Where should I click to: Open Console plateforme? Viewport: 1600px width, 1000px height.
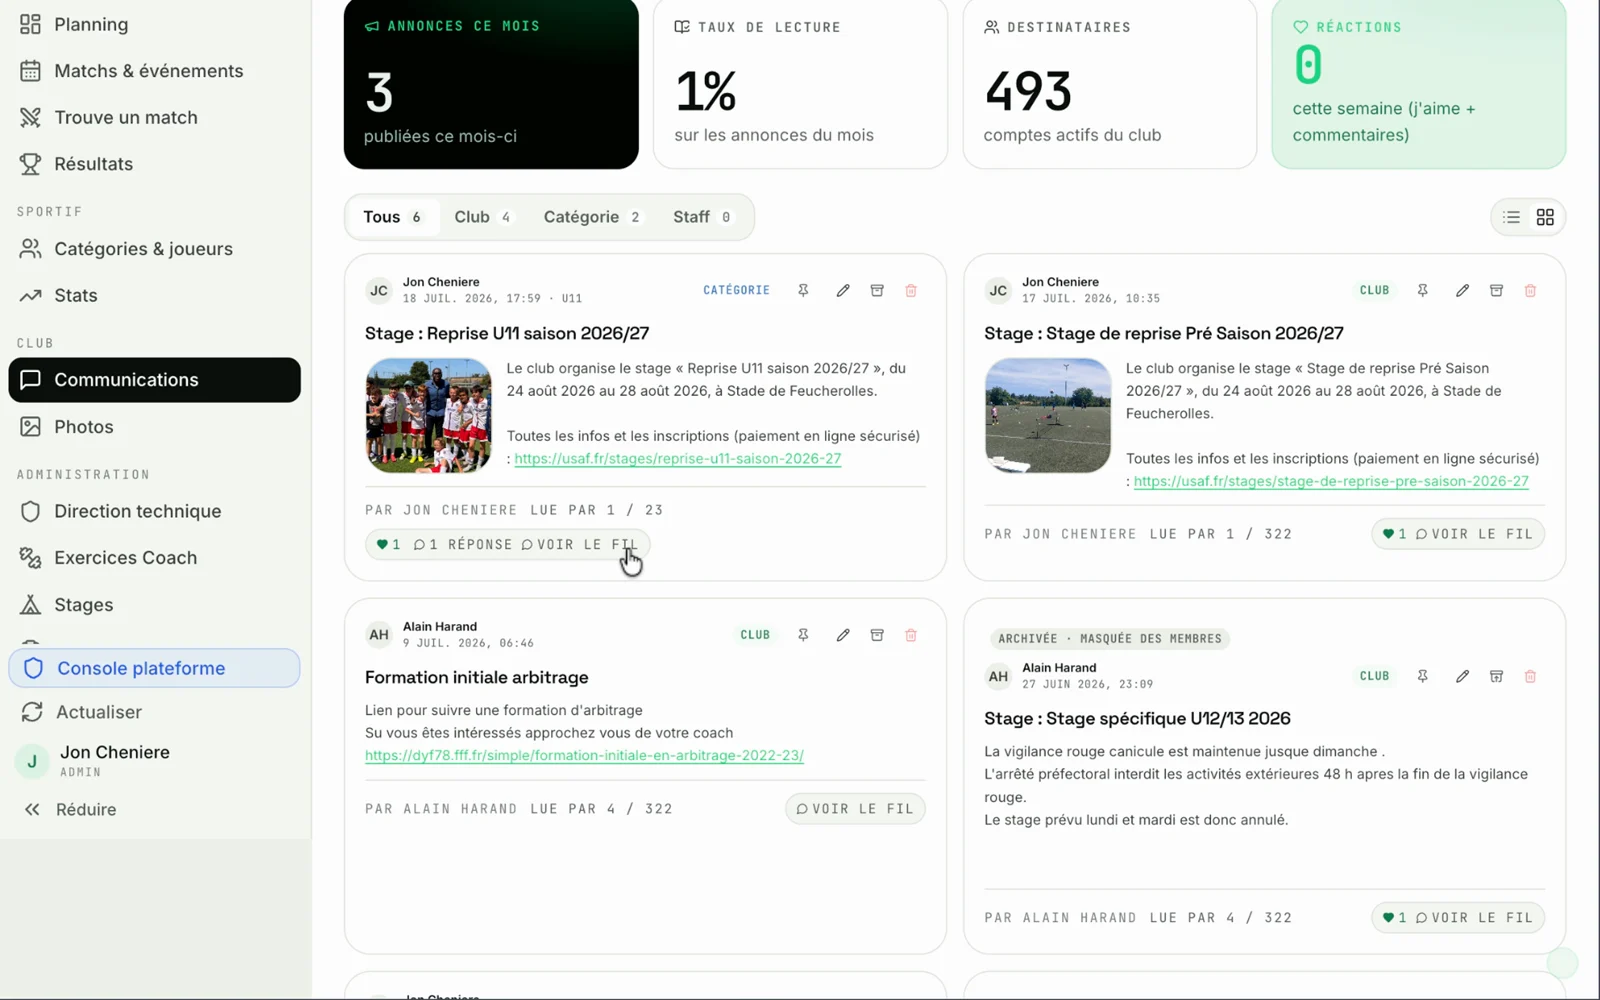pos(154,668)
